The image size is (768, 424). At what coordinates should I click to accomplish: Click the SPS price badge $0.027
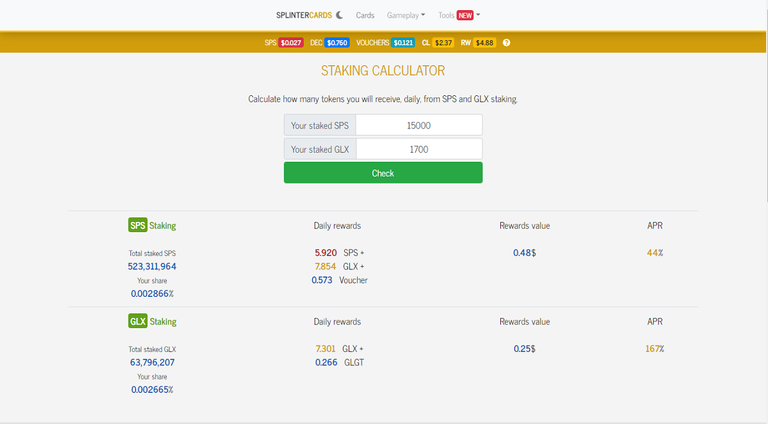coord(290,43)
